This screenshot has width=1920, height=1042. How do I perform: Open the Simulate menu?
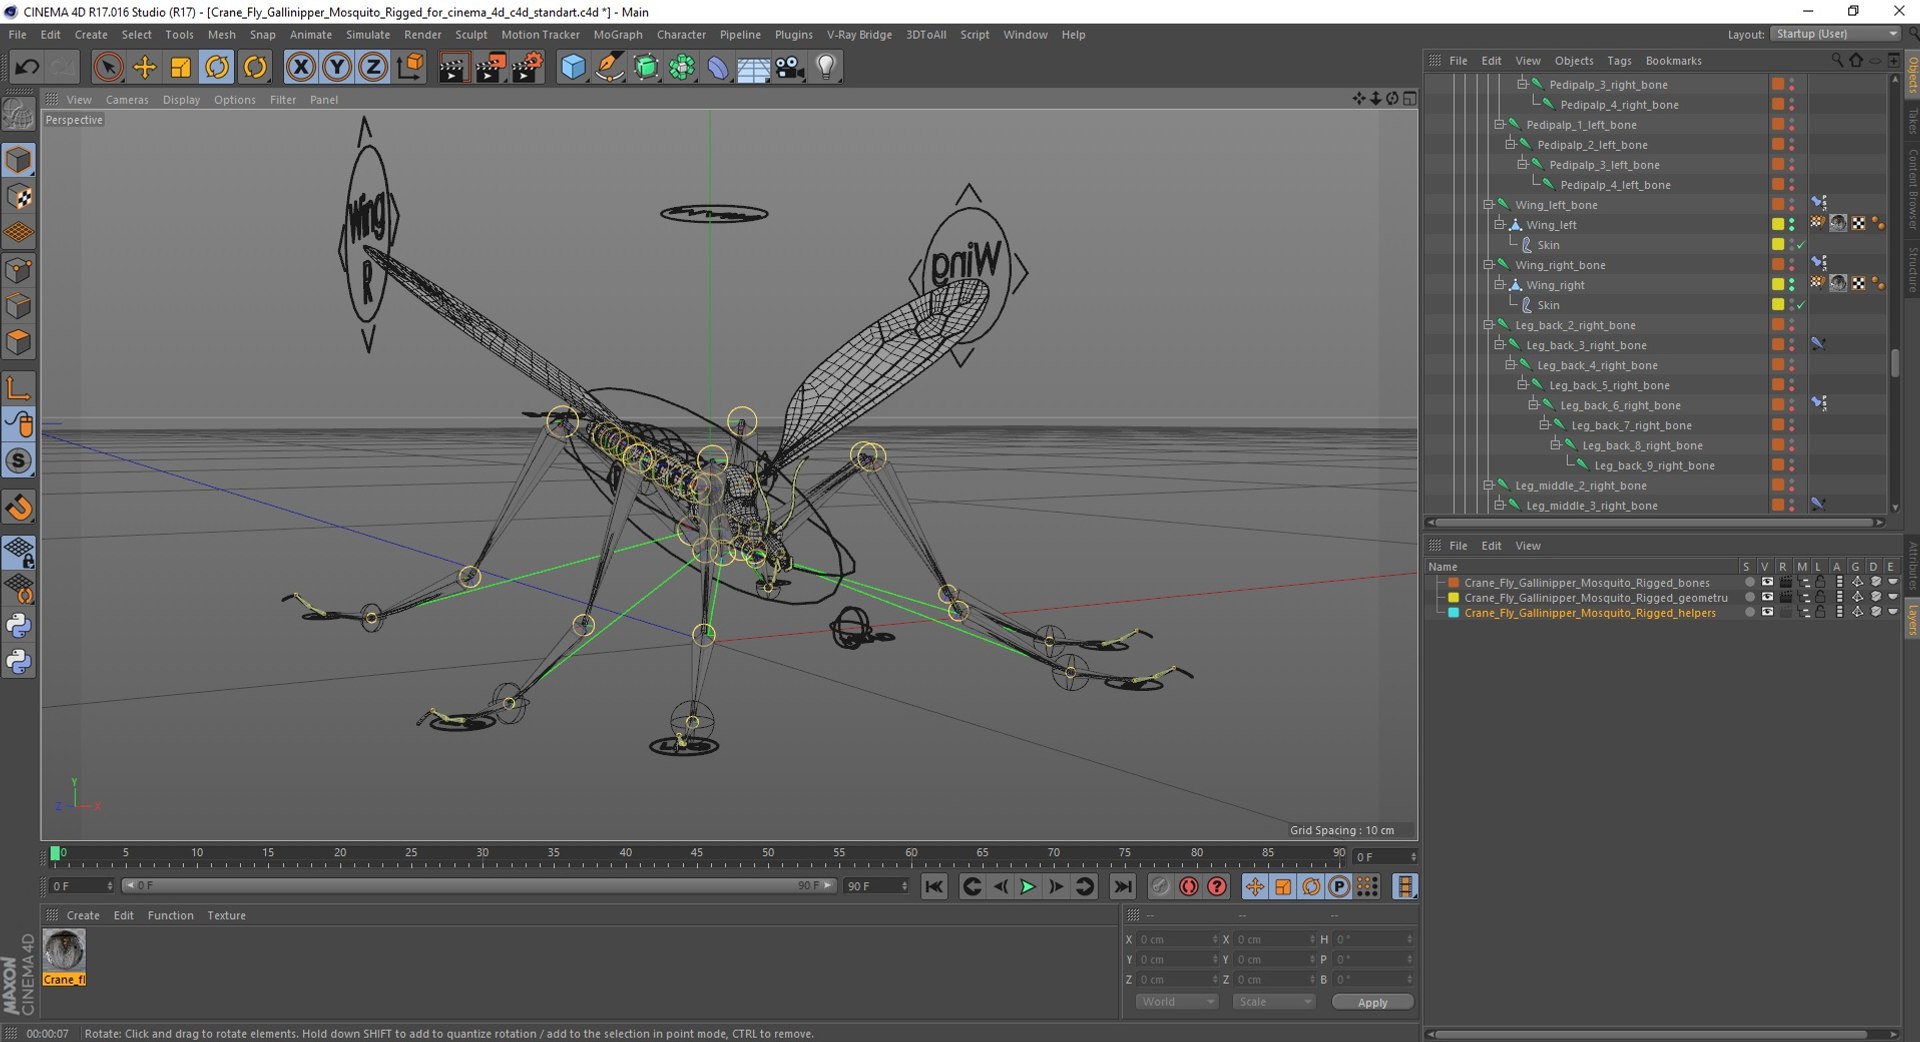pos(367,34)
